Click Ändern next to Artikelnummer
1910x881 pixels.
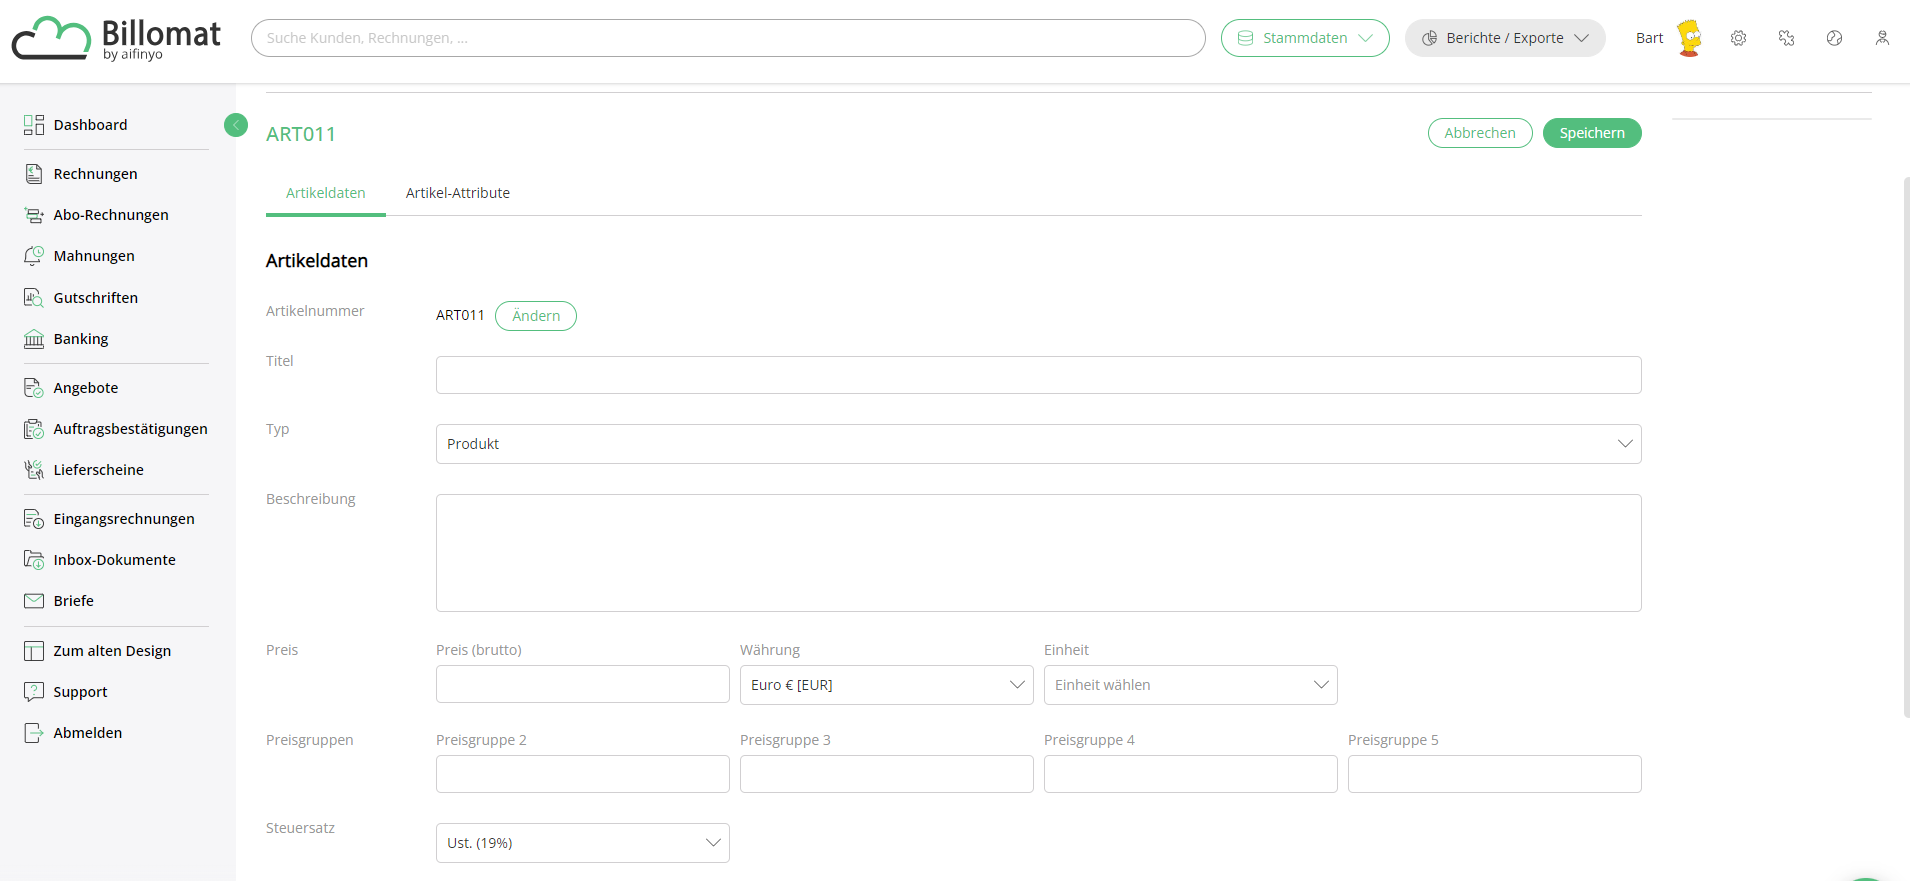(x=536, y=316)
